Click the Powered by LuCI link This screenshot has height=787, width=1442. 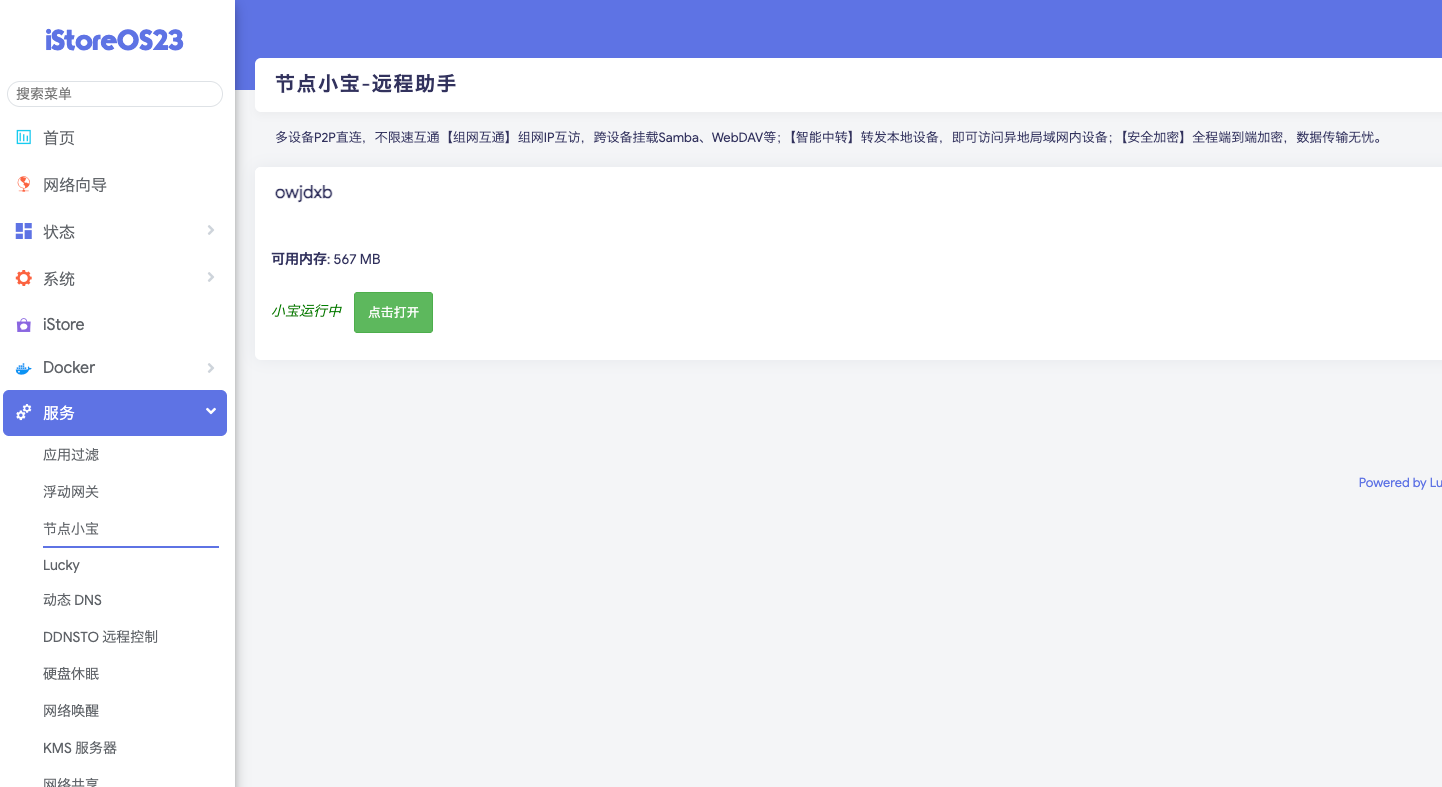pyautogui.click(x=1399, y=482)
